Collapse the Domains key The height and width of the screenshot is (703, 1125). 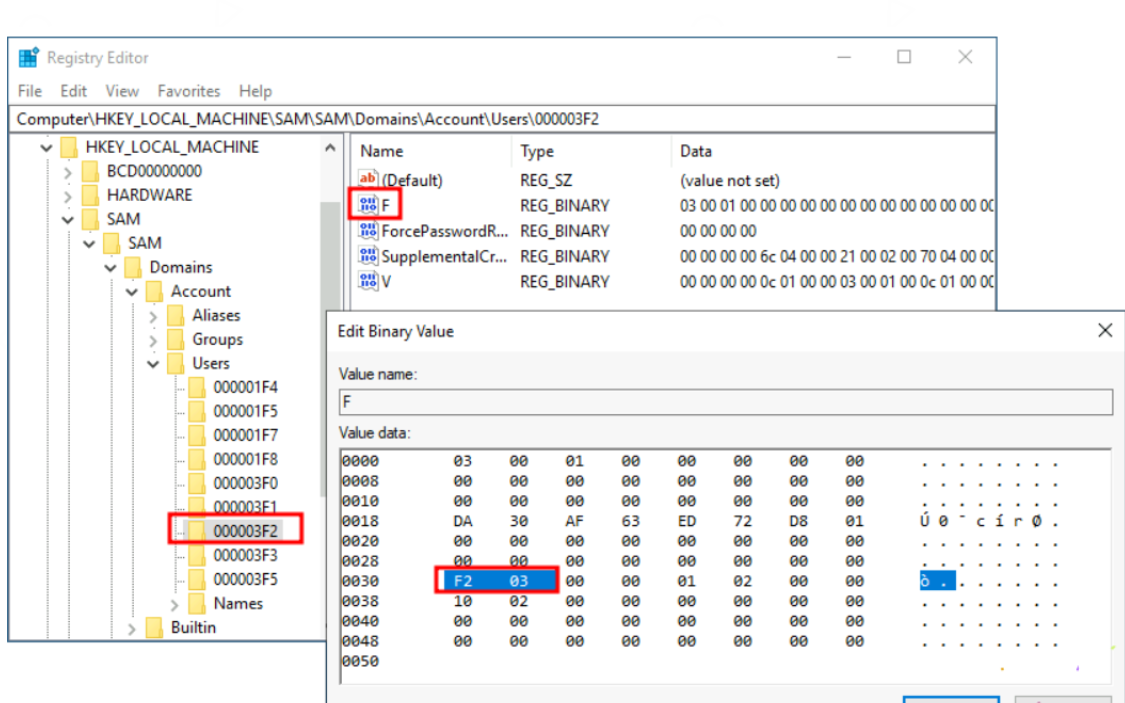pos(110,268)
